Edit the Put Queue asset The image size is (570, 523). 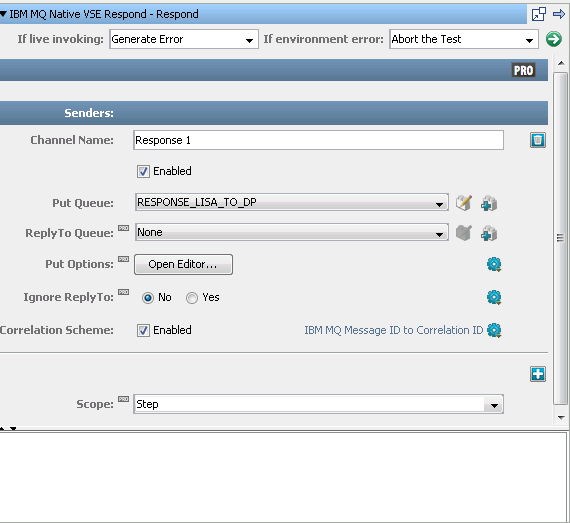click(464, 203)
